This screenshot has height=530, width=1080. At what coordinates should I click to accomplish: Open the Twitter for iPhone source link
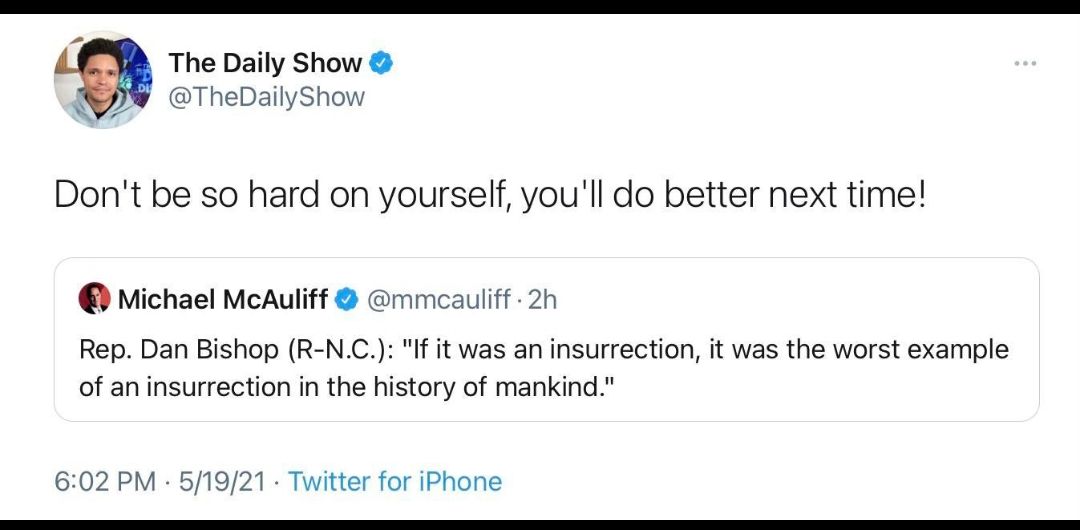click(395, 482)
